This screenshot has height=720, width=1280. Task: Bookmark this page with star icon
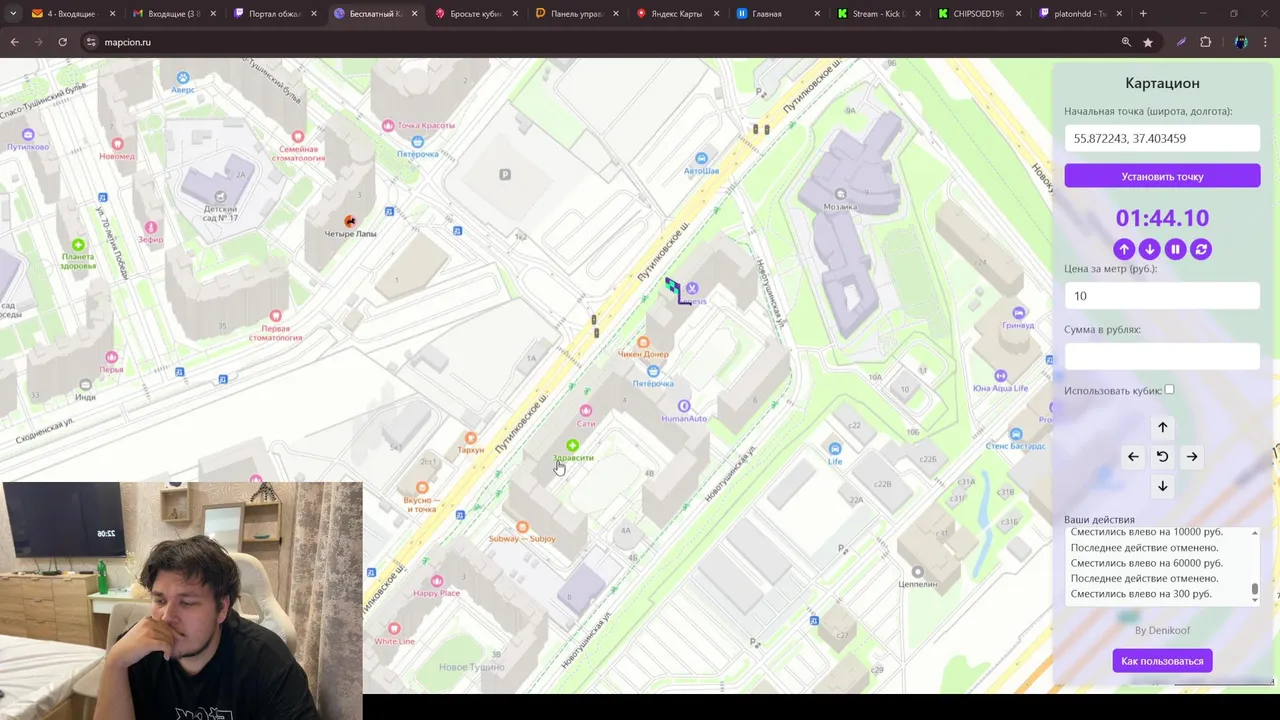tap(1148, 42)
